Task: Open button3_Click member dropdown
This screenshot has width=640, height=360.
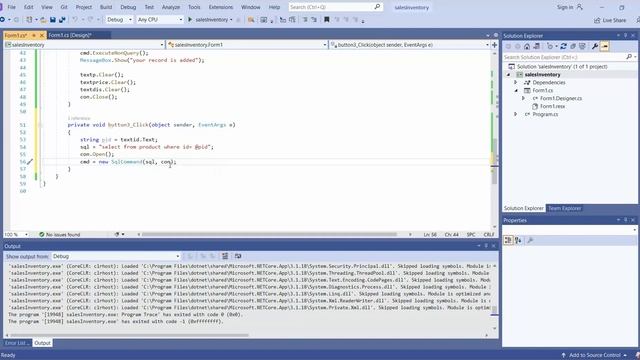Action: [409, 45]
